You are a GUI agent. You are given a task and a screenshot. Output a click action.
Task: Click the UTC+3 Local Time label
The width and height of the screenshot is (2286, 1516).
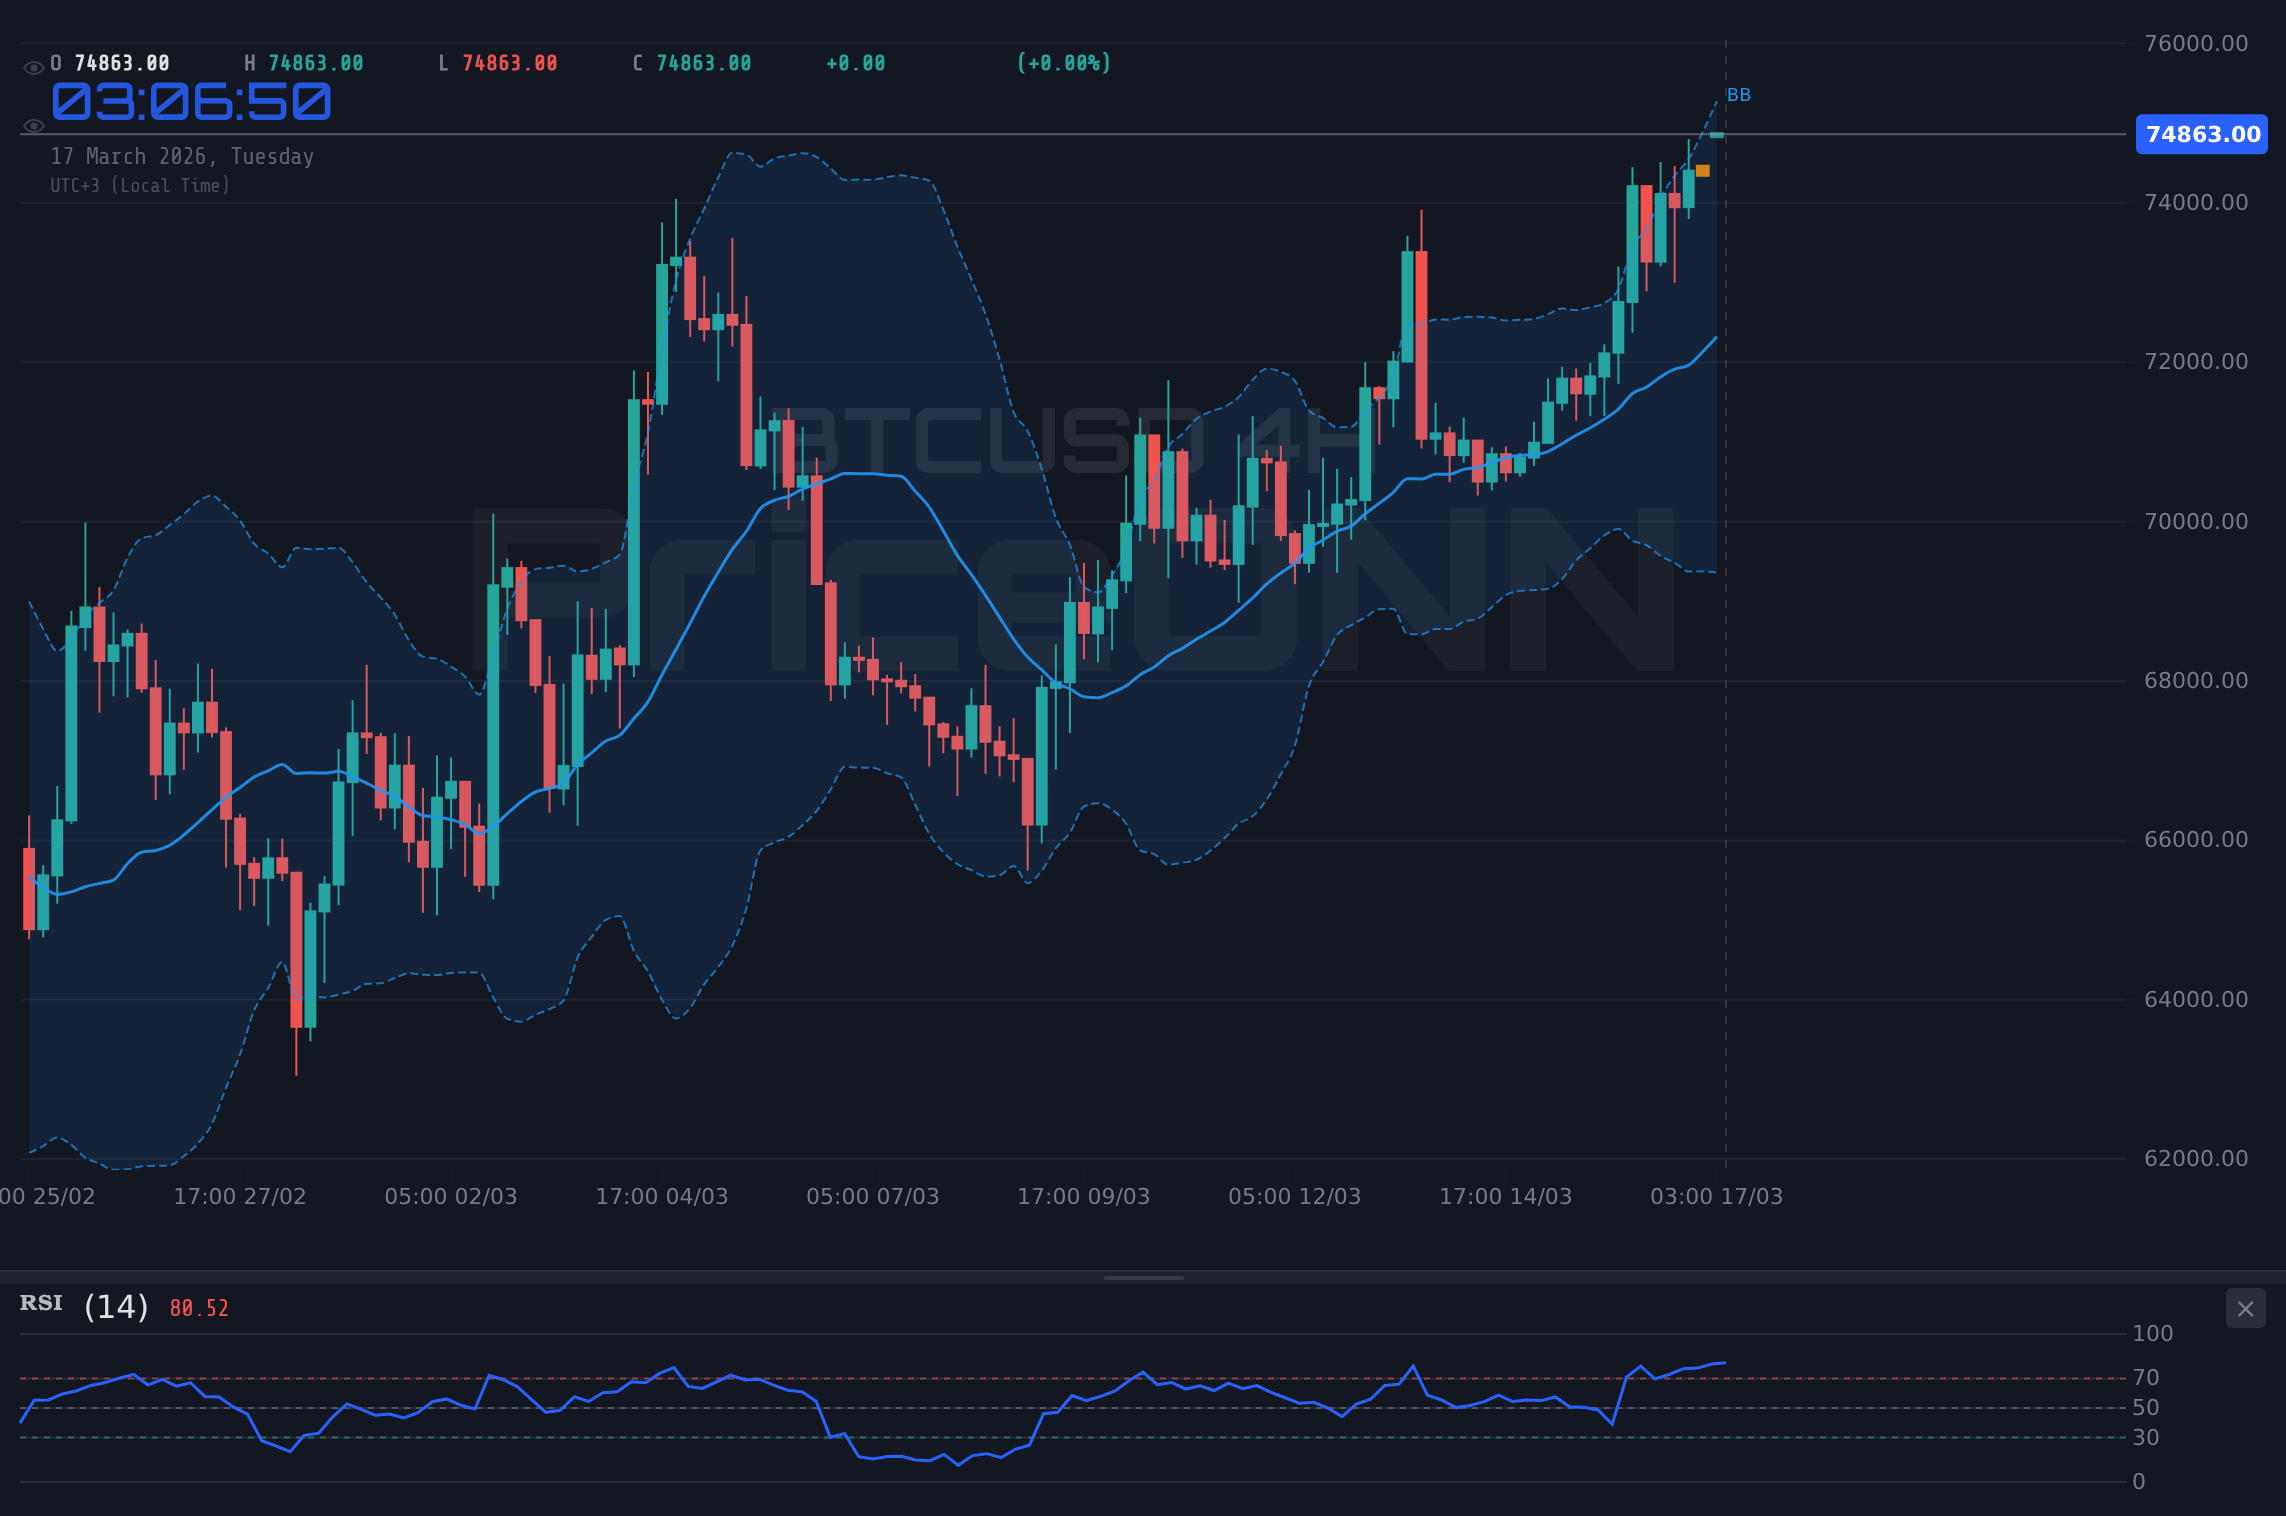click(x=140, y=185)
